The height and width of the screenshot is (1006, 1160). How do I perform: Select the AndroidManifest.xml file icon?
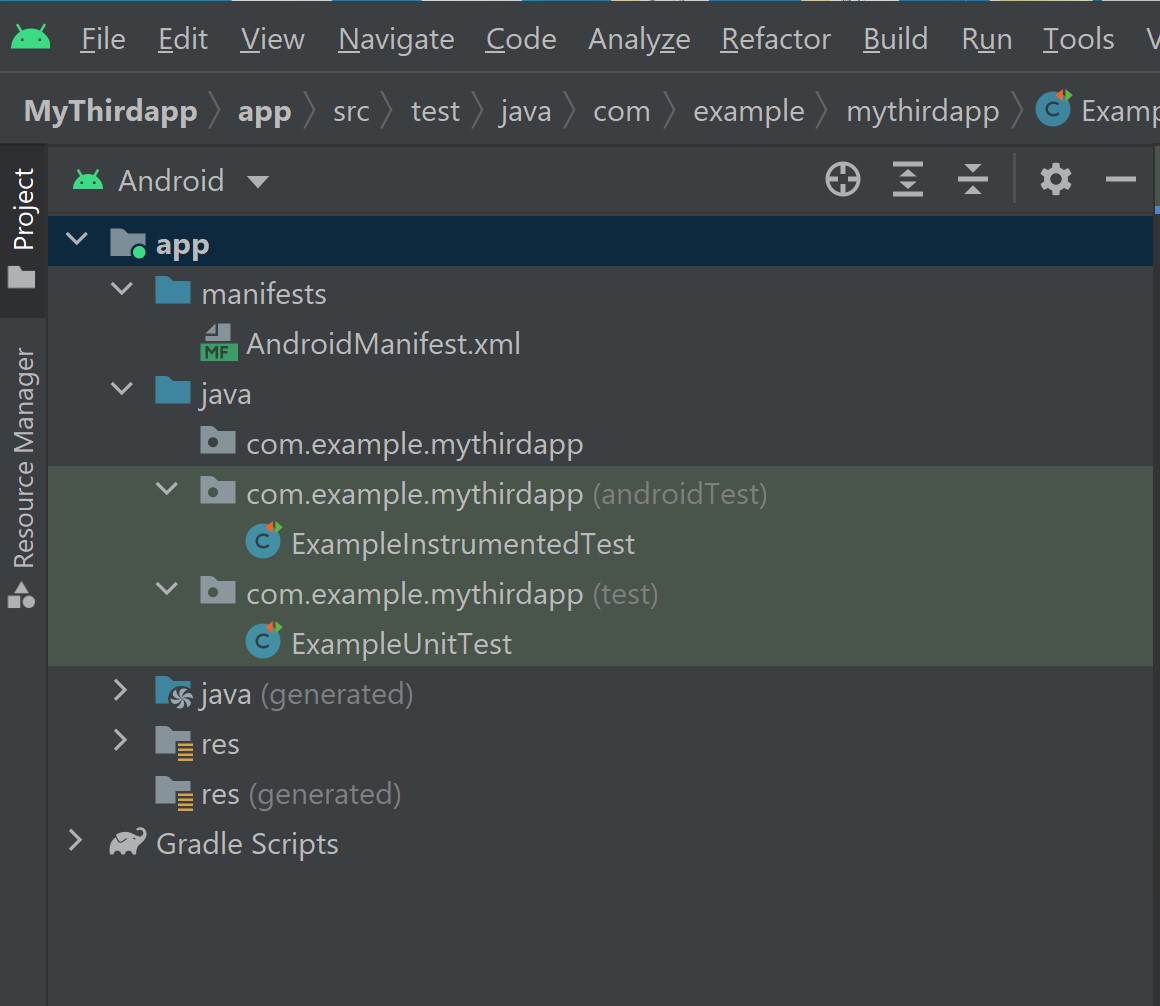(x=219, y=342)
